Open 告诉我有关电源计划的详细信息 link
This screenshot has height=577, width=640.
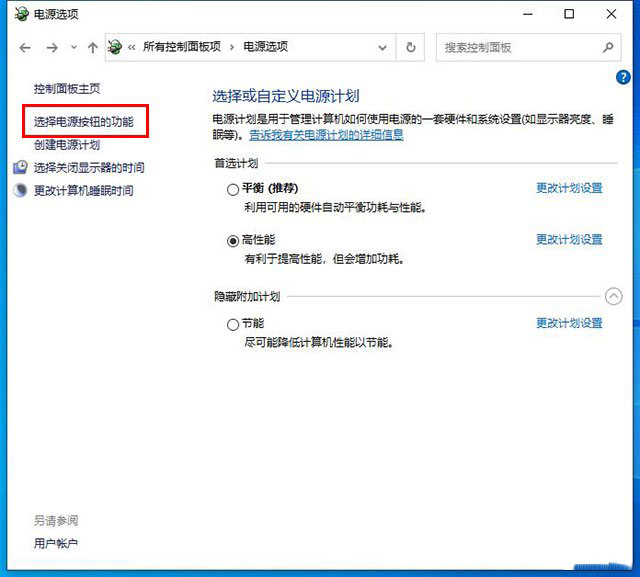coord(327,135)
